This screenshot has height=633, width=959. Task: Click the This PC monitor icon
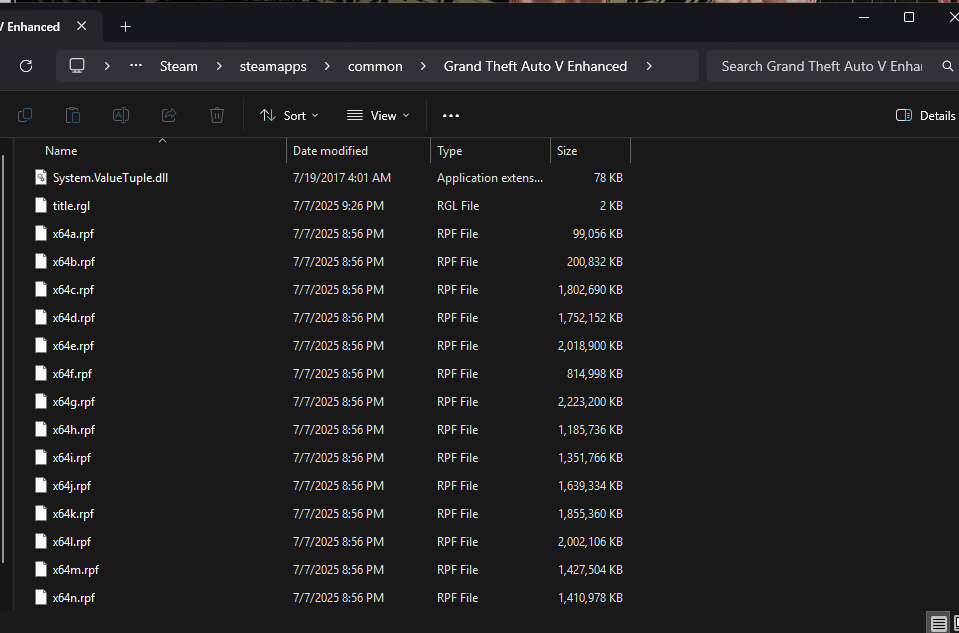pyautogui.click(x=77, y=66)
